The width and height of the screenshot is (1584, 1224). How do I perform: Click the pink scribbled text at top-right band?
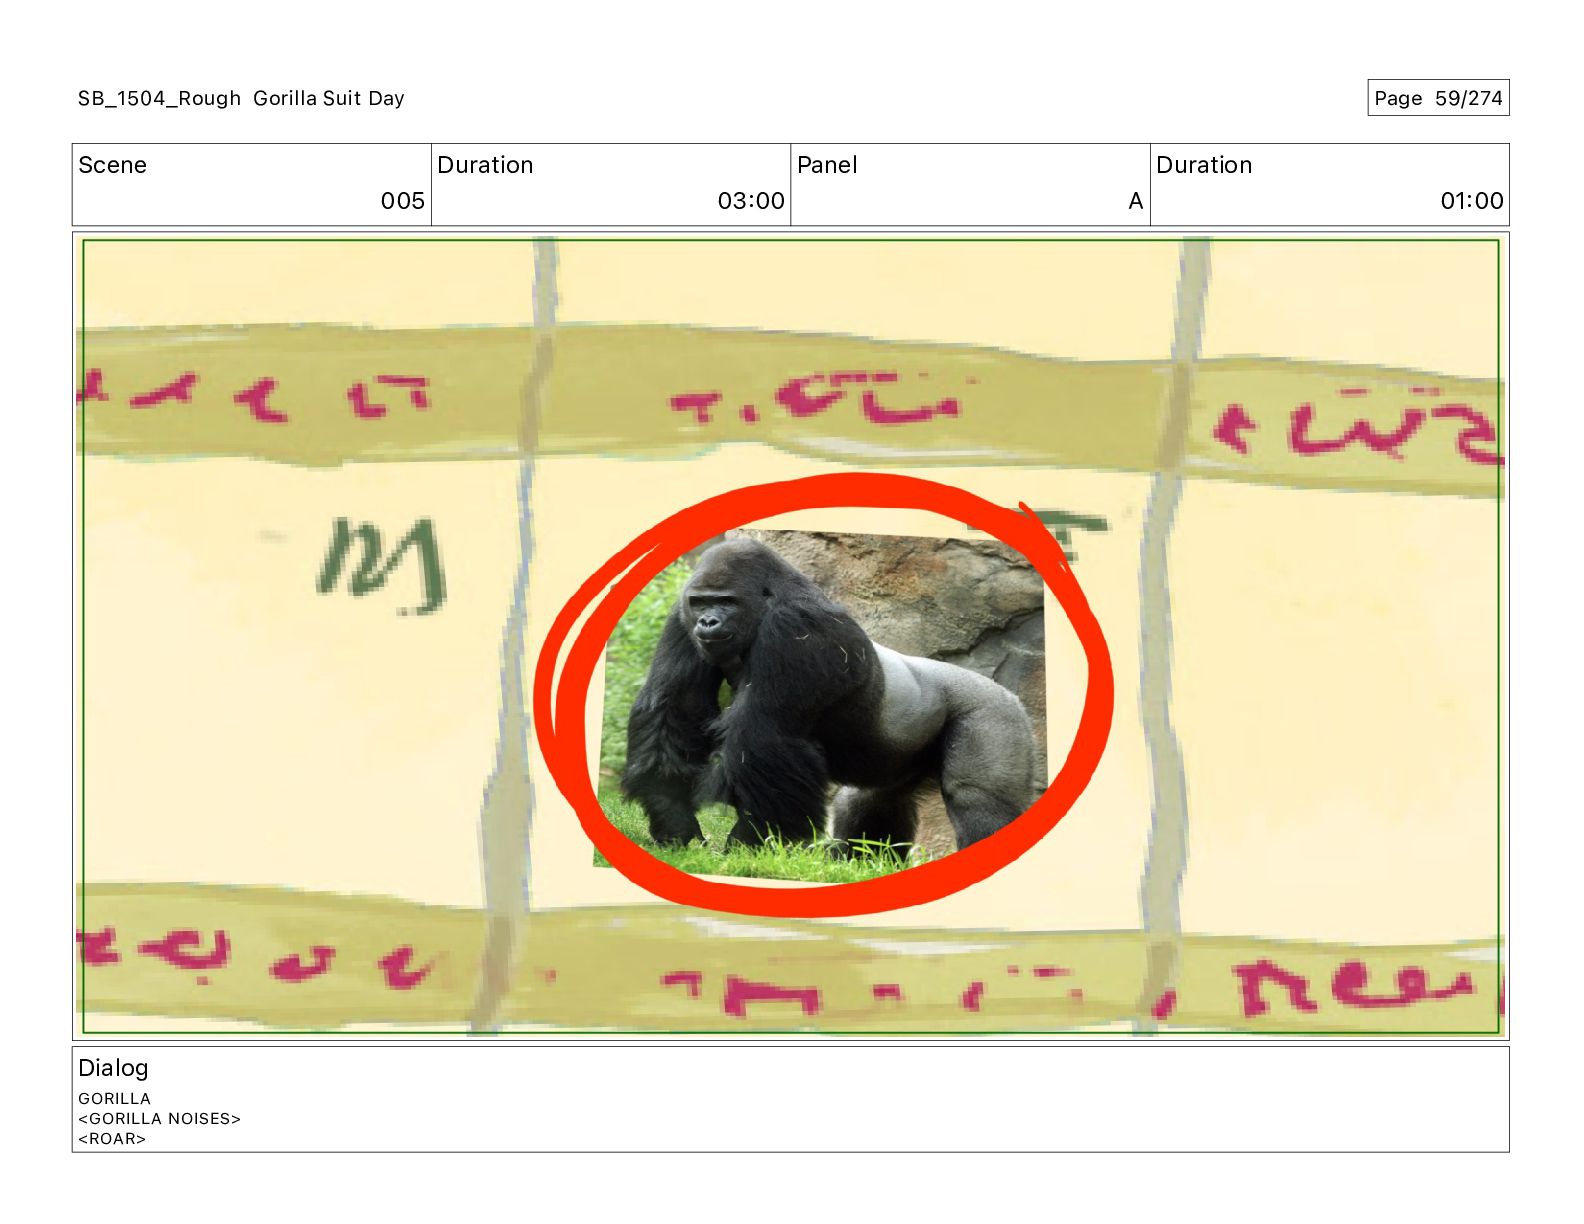[x=1355, y=428]
